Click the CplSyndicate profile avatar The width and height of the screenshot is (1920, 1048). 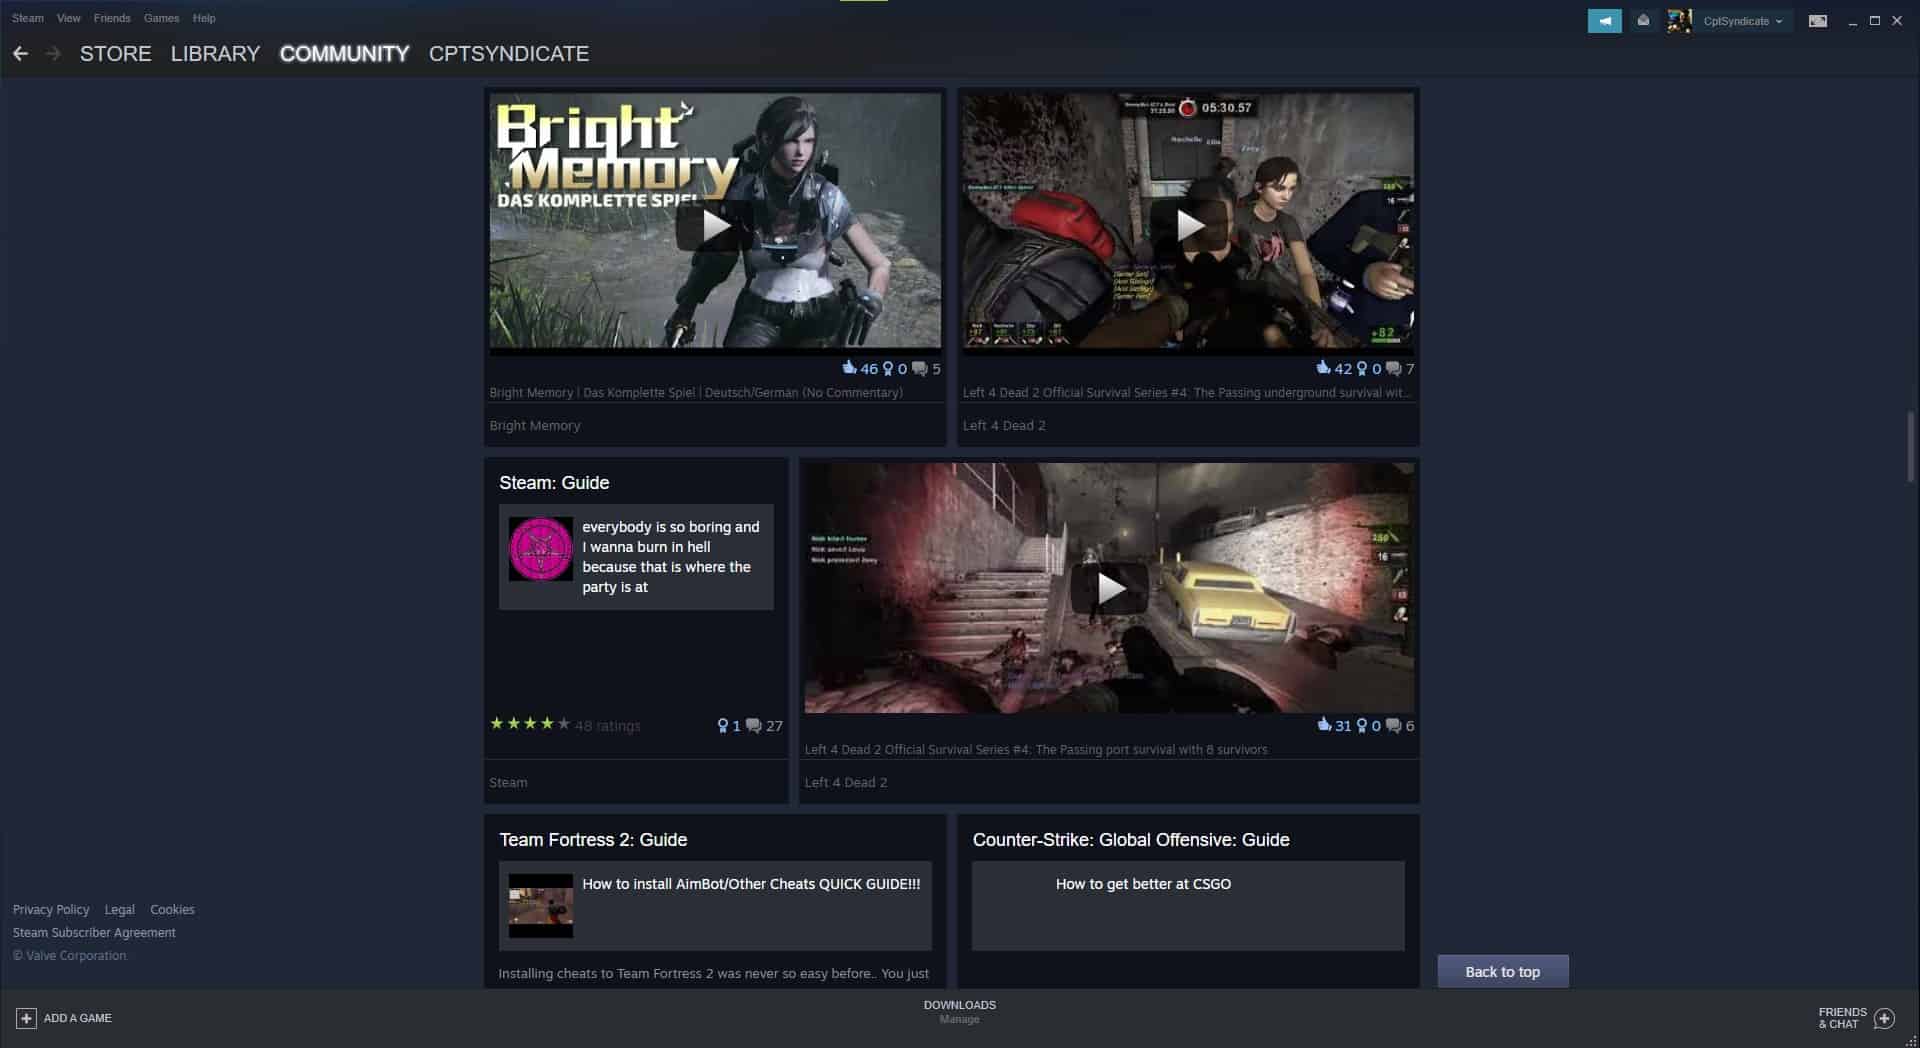point(1679,20)
